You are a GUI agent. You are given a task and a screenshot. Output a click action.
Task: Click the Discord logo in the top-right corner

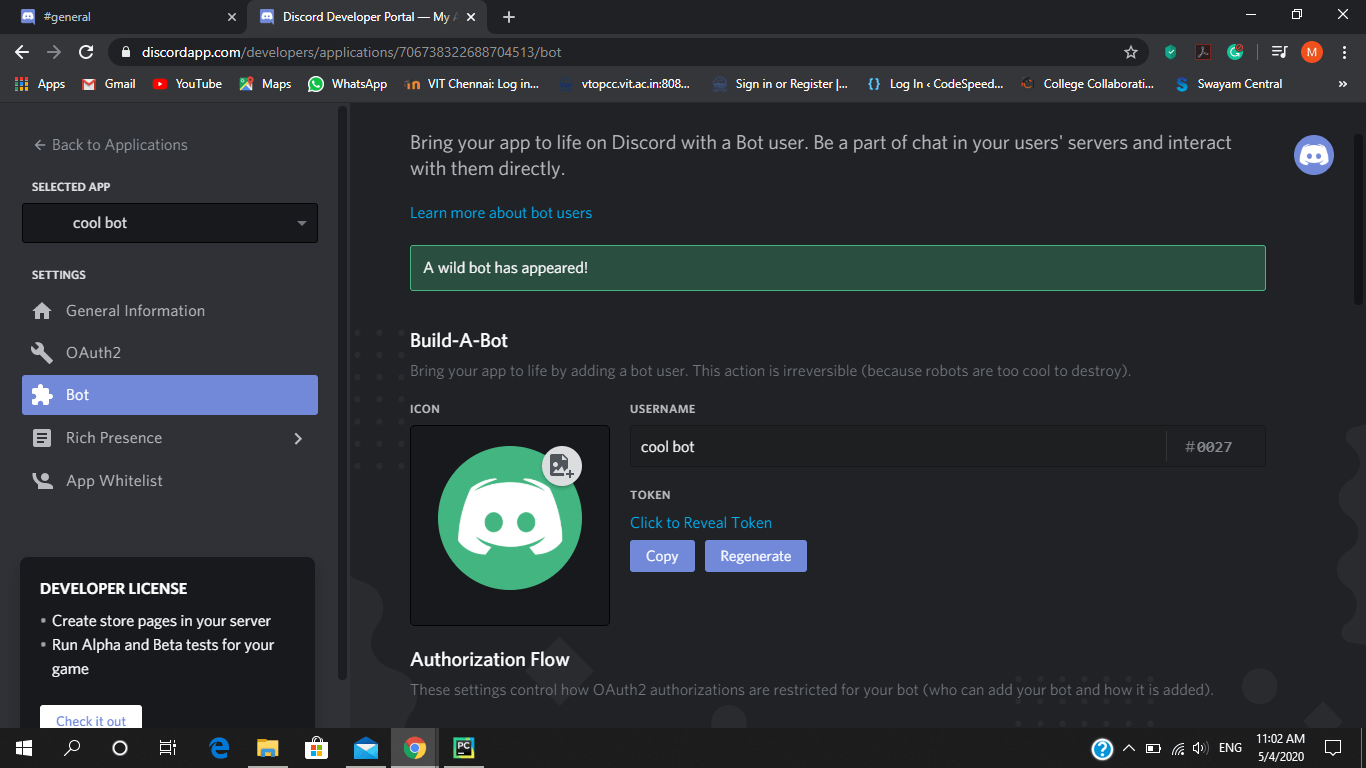pos(1314,155)
